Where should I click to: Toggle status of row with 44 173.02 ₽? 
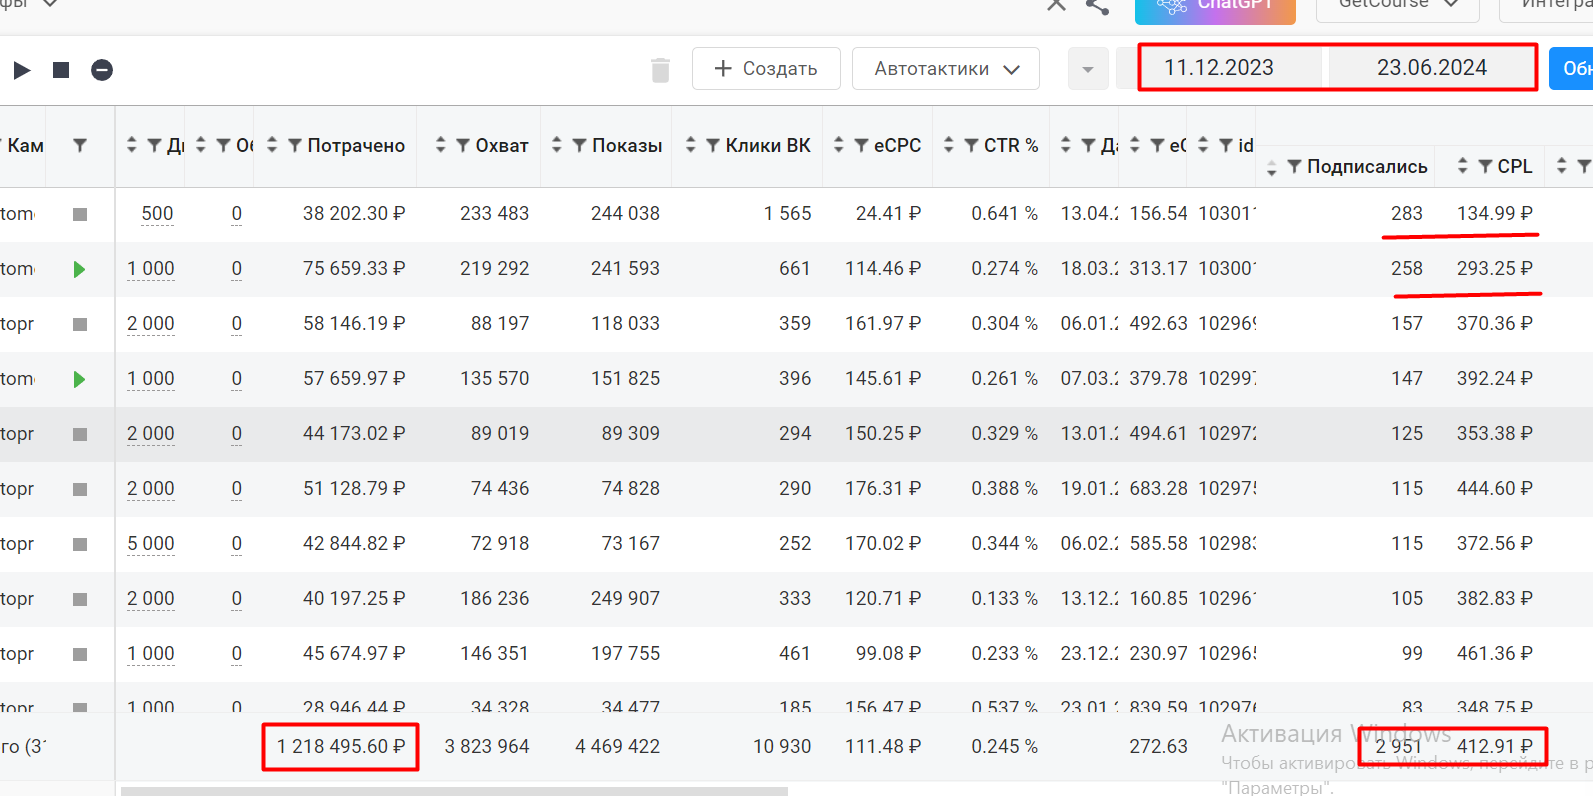pyautogui.click(x=80, y=434)
